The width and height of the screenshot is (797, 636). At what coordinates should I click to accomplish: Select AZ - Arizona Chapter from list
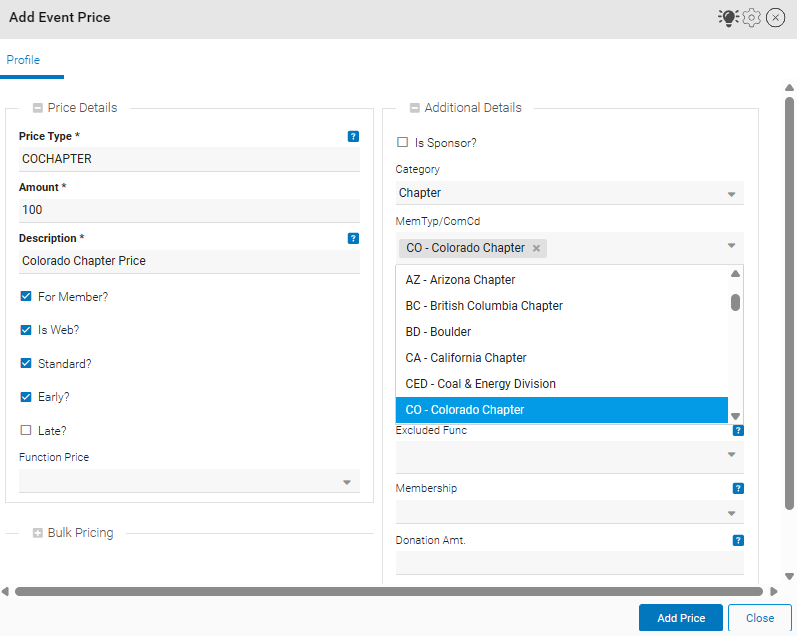[460, 280]
